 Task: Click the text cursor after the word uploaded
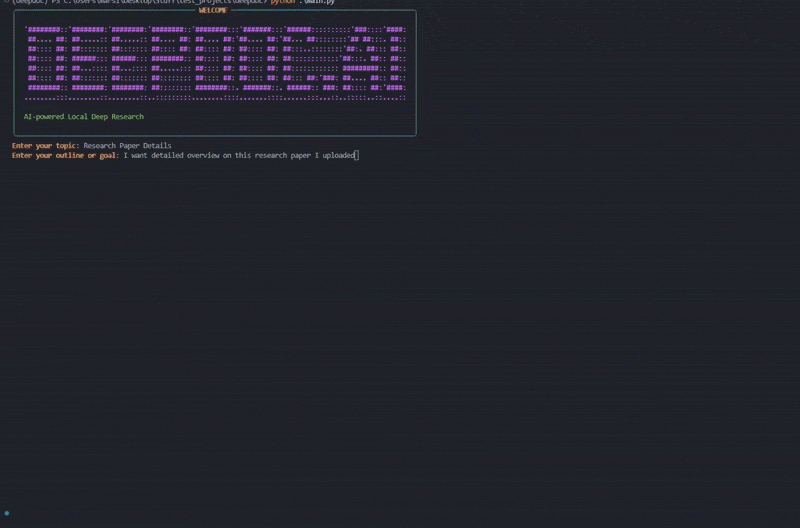[x=357, y=155]
